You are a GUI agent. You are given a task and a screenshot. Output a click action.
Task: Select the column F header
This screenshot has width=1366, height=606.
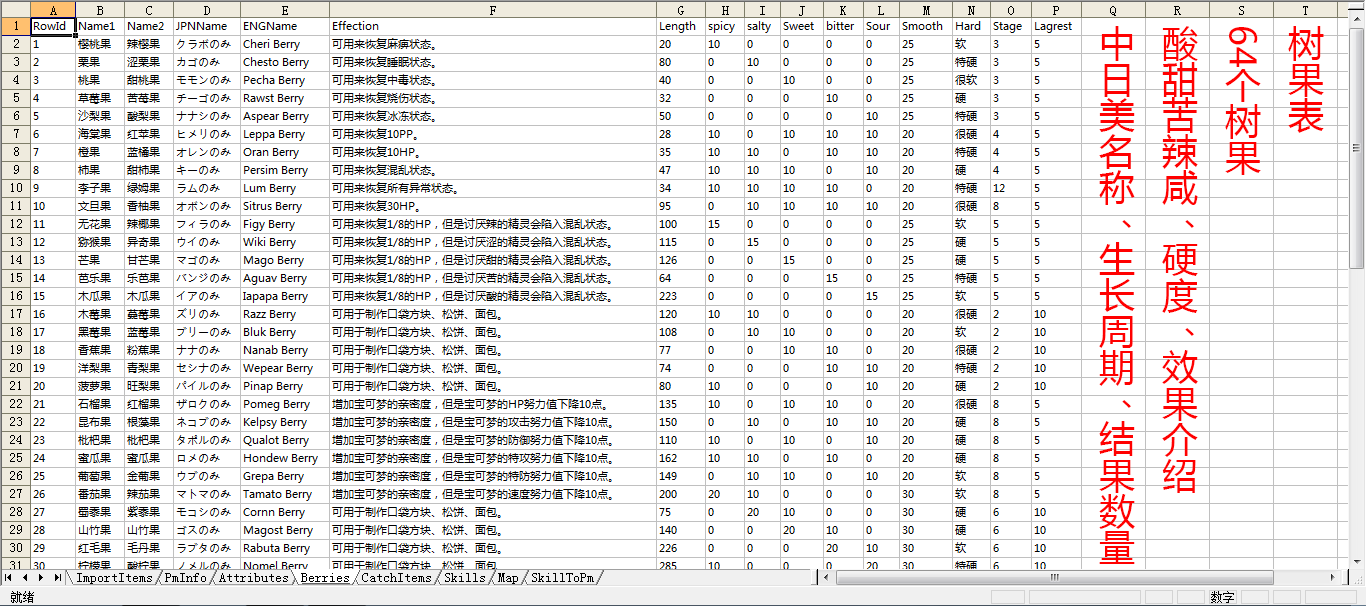(493, 9)
